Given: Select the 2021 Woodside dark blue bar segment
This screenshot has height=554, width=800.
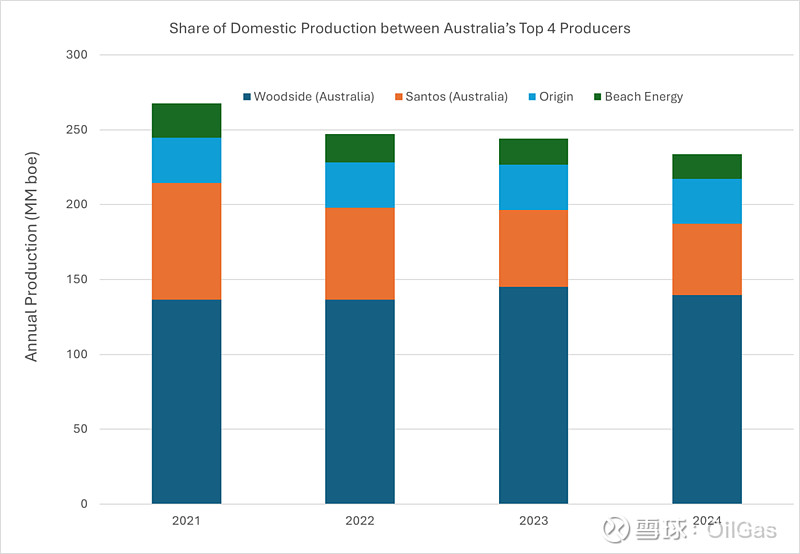Looking at the screenshot, I should coord(187,401).
